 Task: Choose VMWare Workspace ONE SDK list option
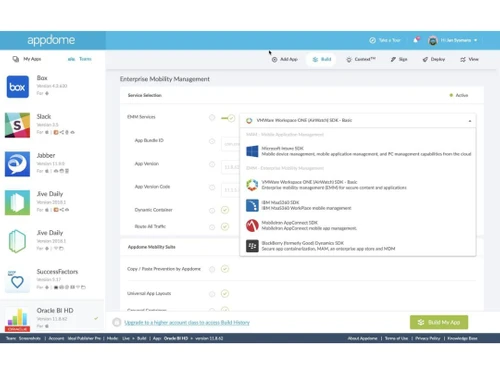pos(358,185)
